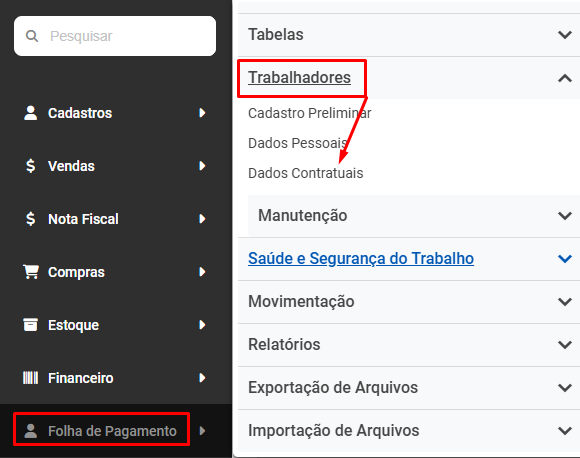
Task: Click the magnifying glass search icon
Action: click(32, 36)
